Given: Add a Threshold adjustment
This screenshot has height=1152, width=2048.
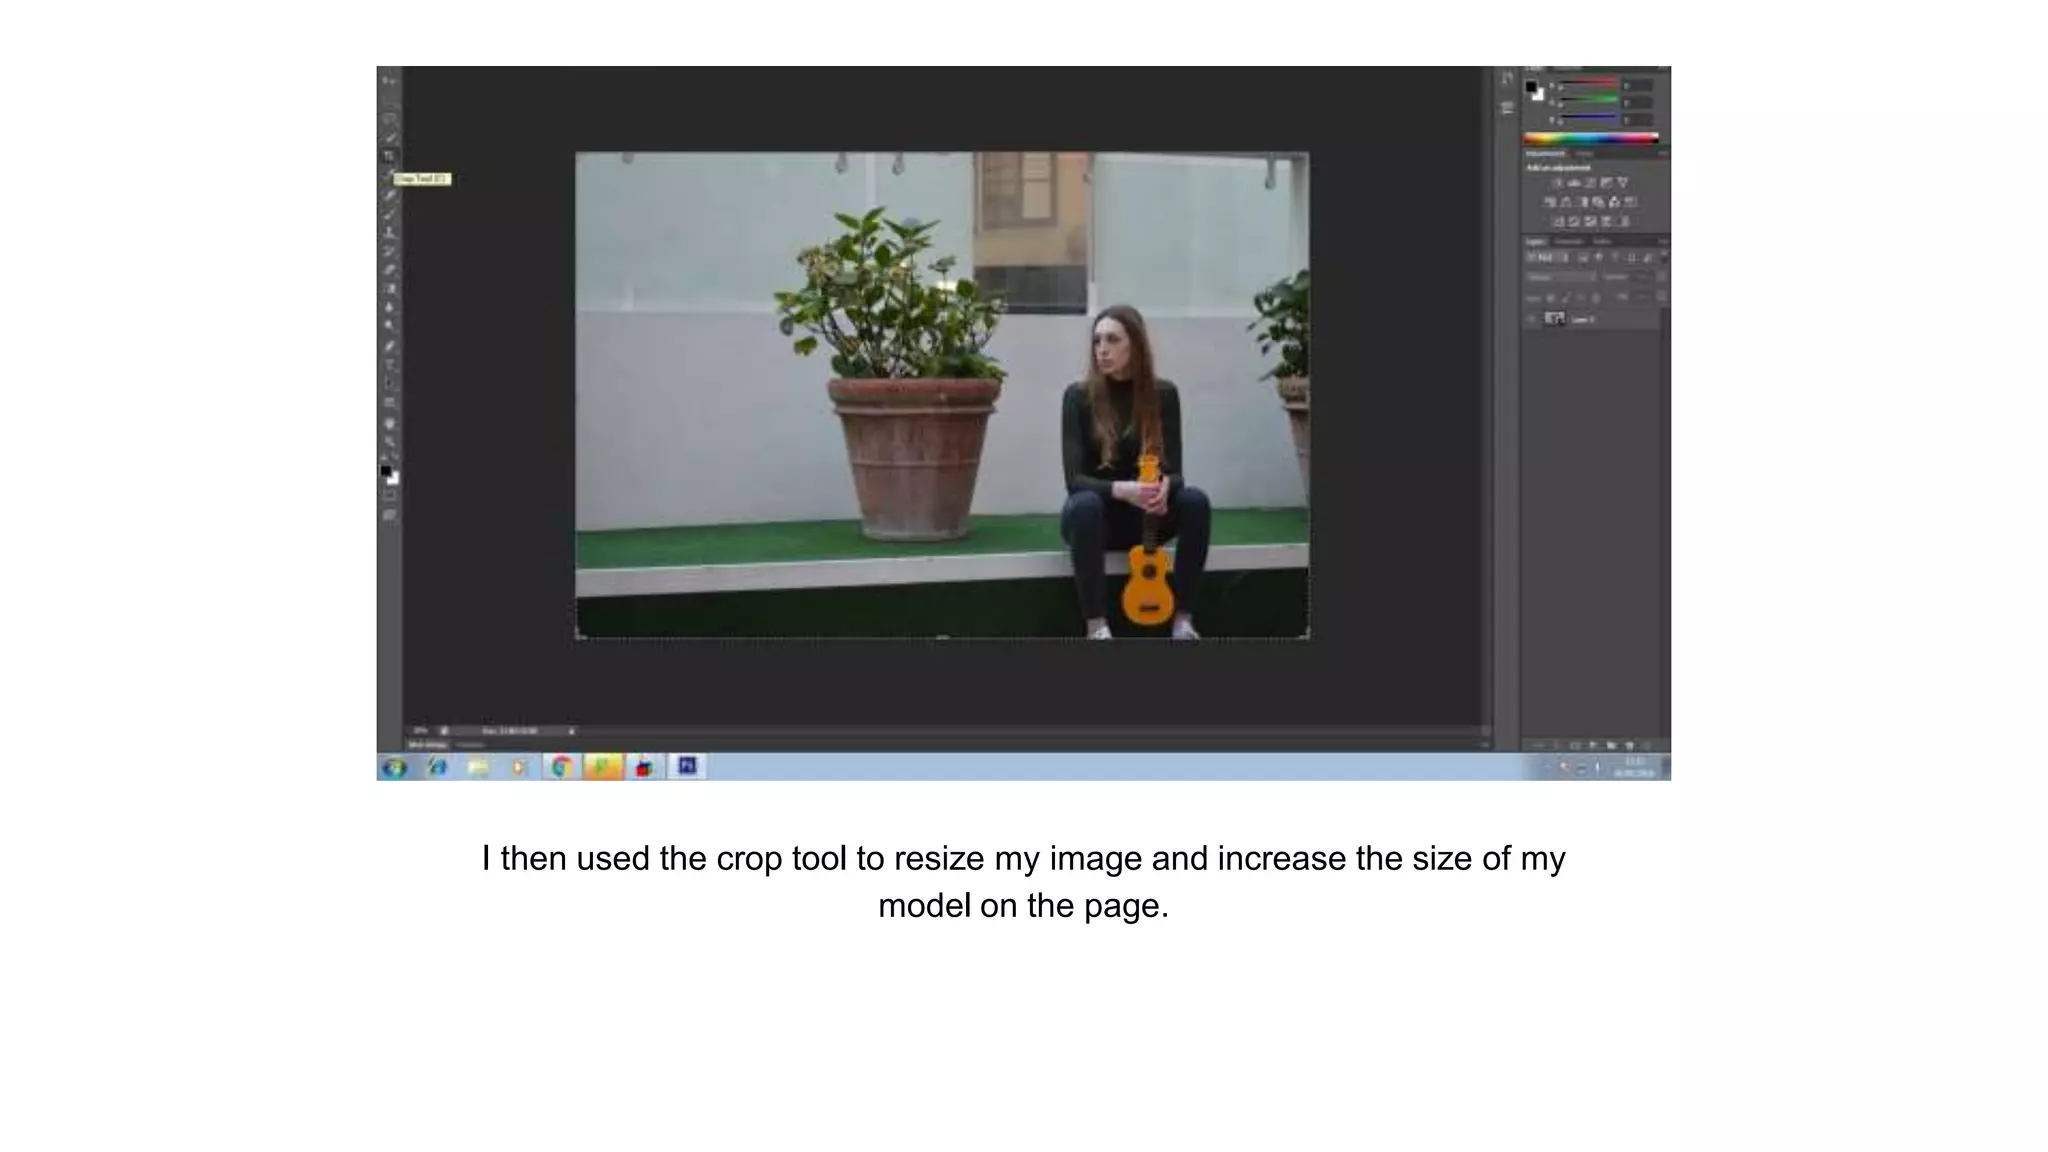Looking at the screenshot, I should (x=1590, y=221).
